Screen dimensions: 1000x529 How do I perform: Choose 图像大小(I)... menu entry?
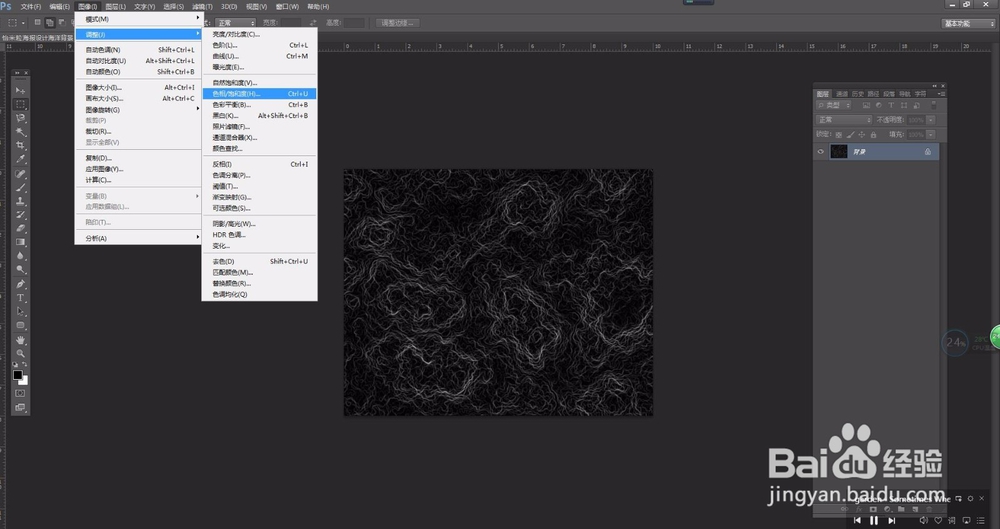coord(138,87)
